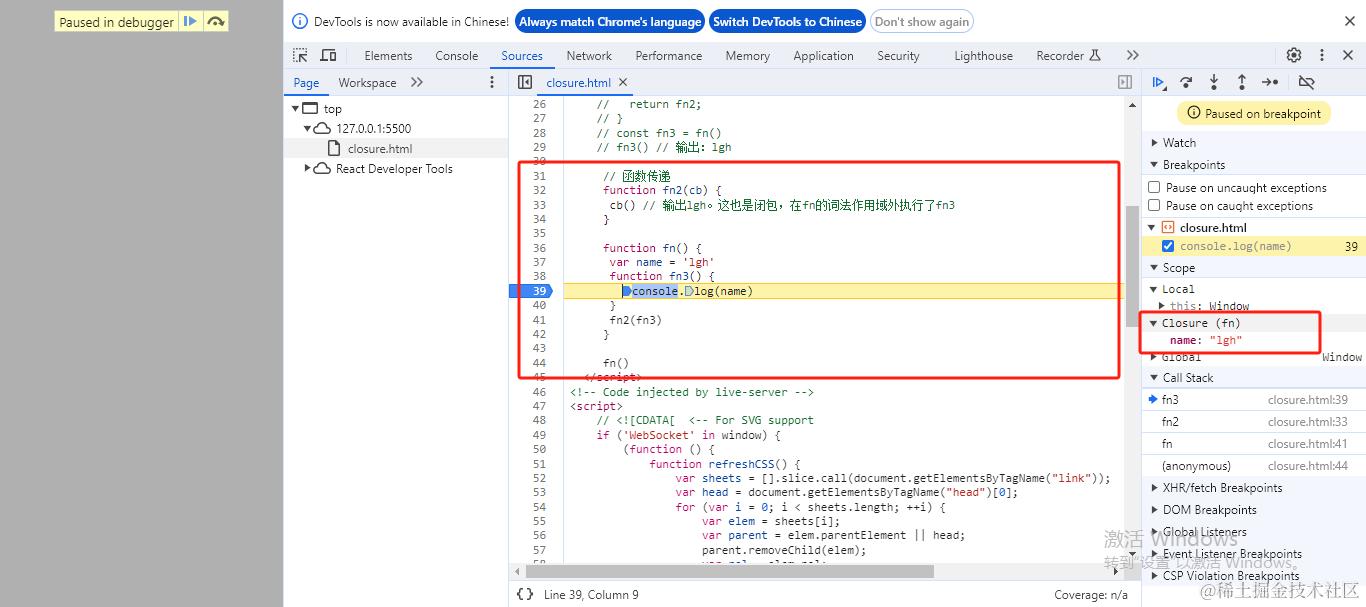The height and width of the screenshot is (607, 1366).
Task: Select (anonymous) frame in call stack
Action: (1254, 465)
